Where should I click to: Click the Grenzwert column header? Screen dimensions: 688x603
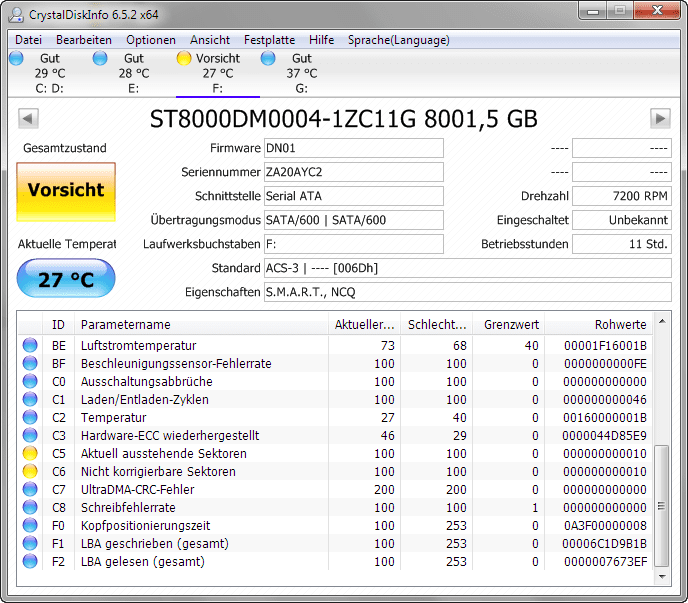(509, 324)
